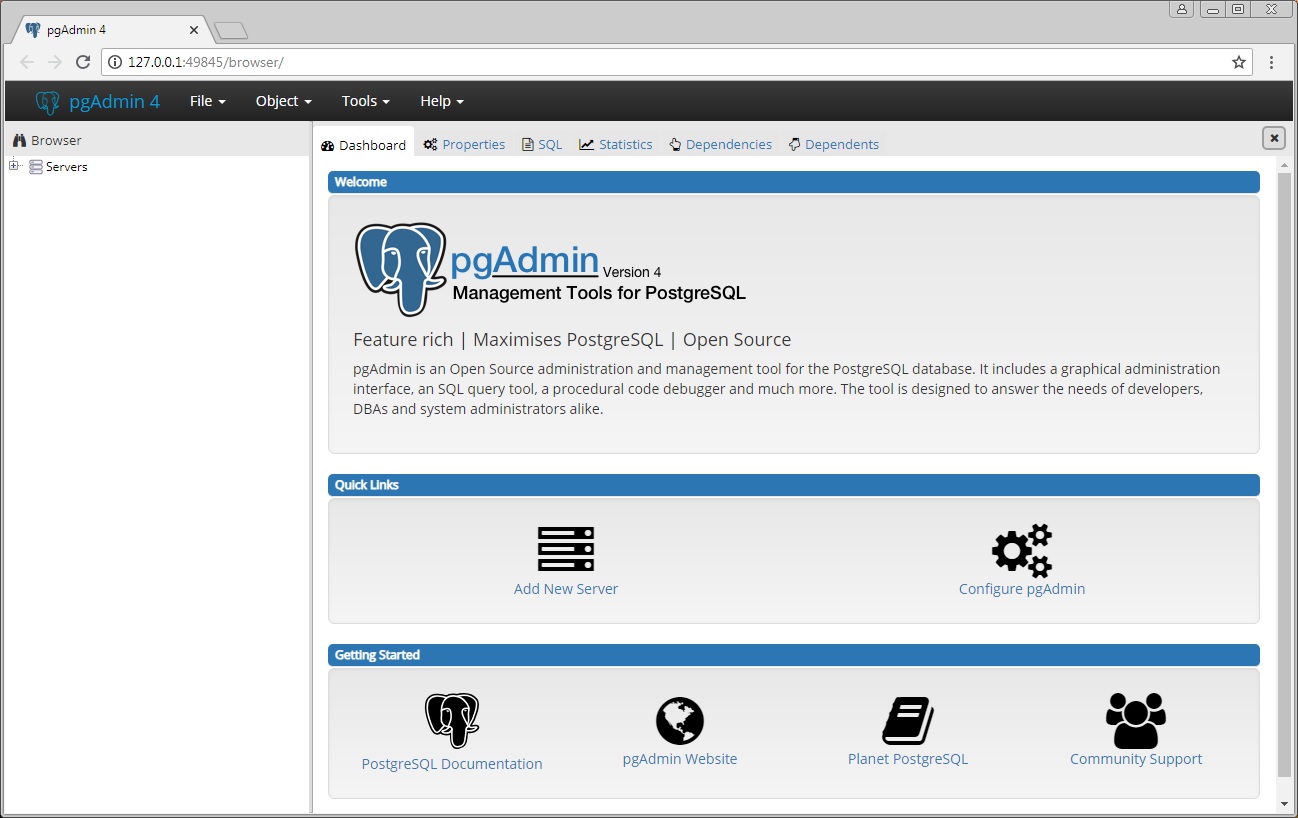Open the Help dropdown menu
The height and width of the screenshot is (818, 1298).
tap(442, 101)
